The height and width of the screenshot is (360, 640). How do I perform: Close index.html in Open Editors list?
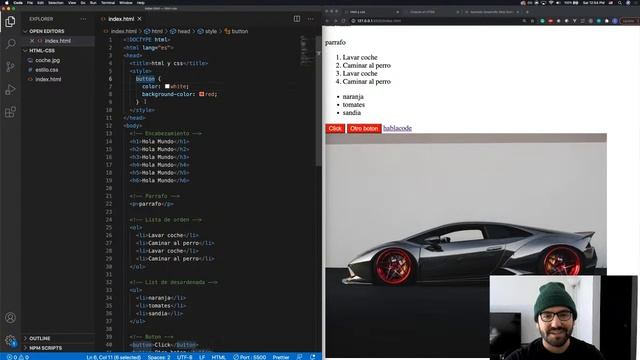pos(32,41)
